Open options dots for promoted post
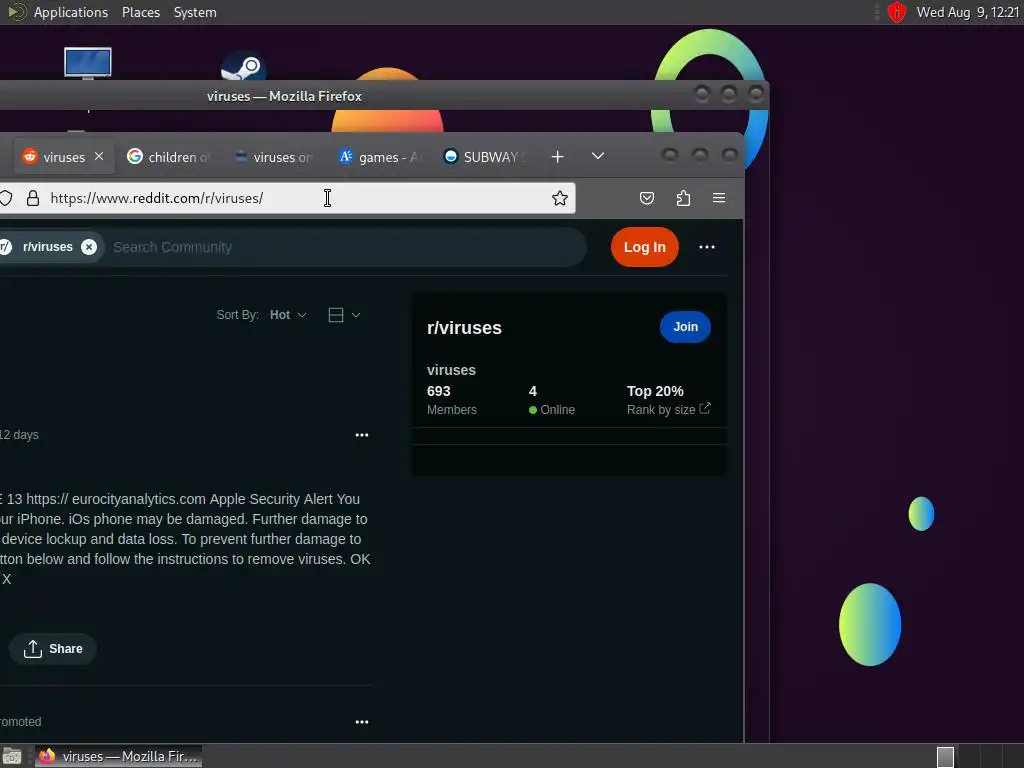Image resolution: width=1024 pixels, height=768 pixels. [362, 722]
